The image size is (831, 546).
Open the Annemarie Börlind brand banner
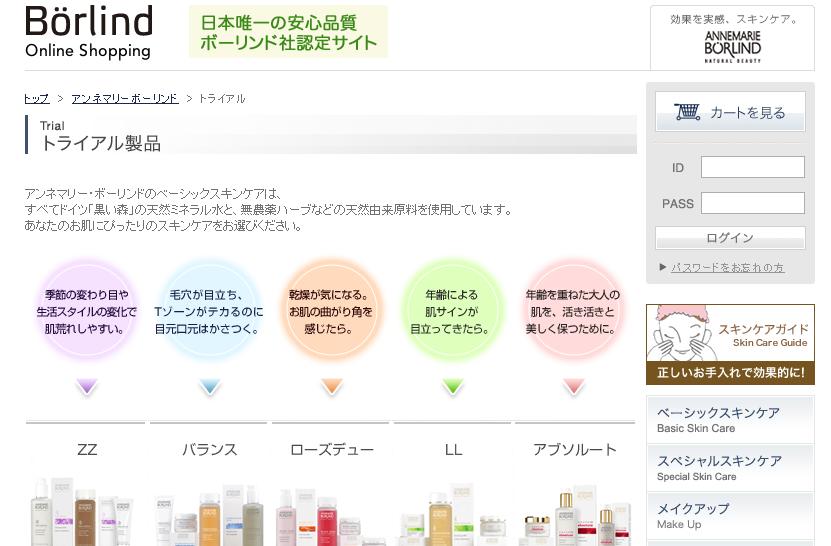pos(732,38)
